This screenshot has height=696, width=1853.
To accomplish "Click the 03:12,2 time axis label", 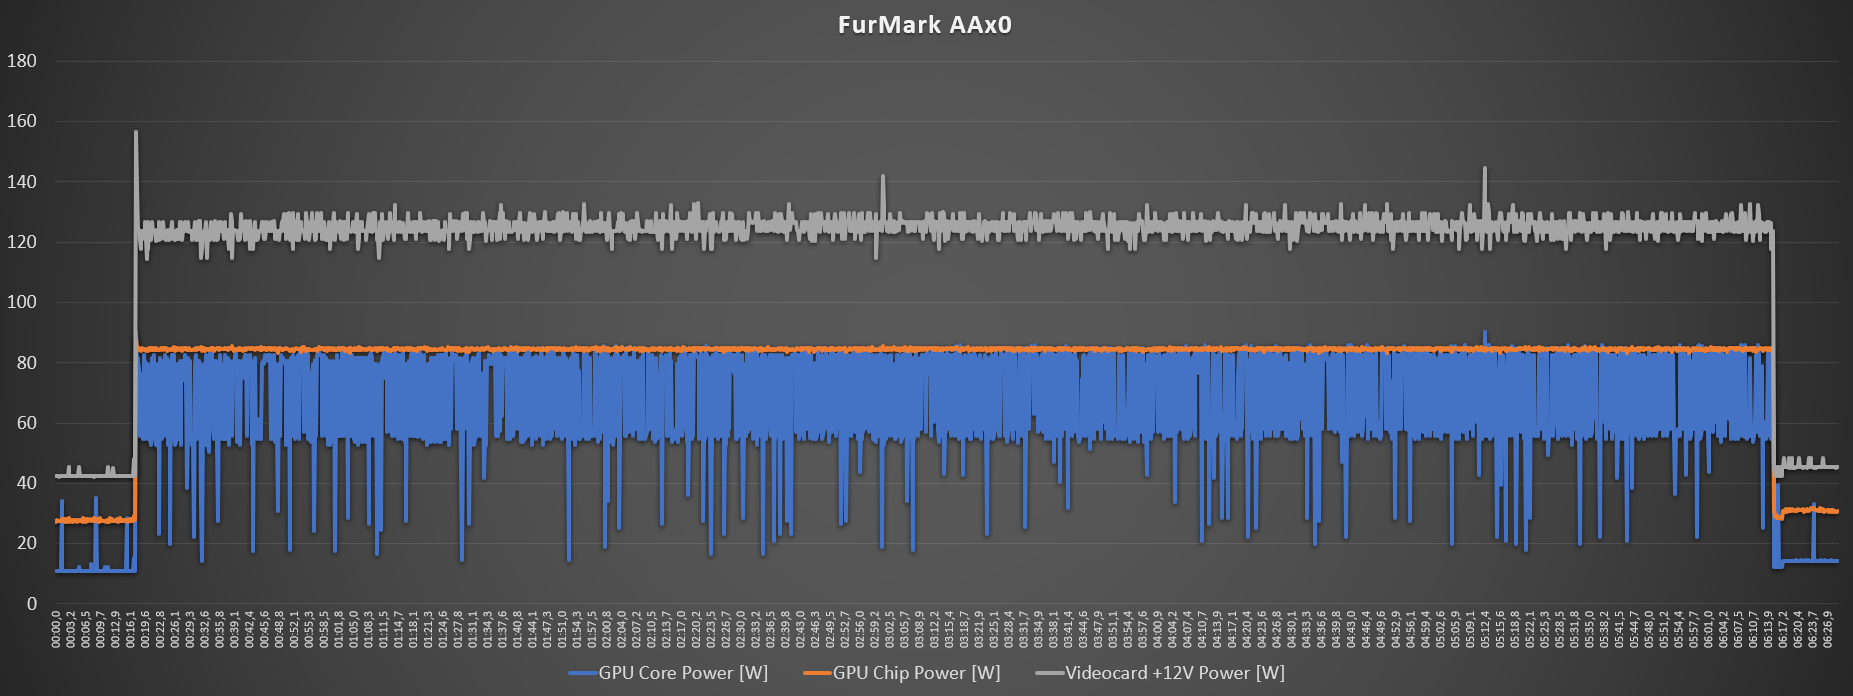I will (x=934, y=630).
